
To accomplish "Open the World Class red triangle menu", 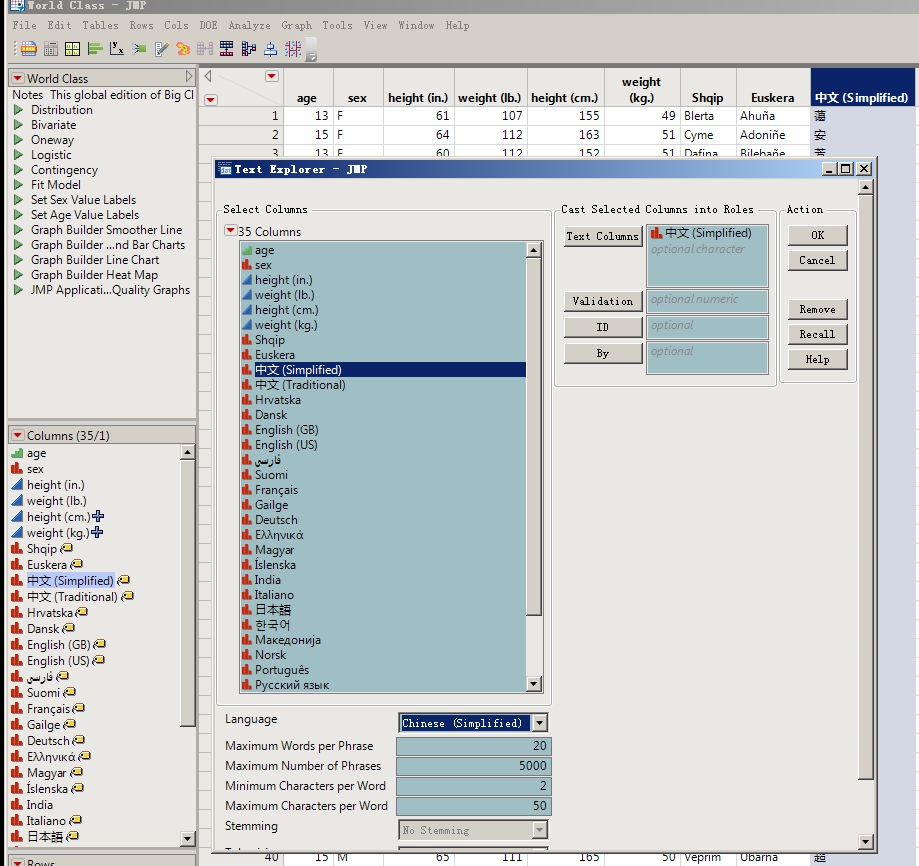I will (x=17, y=78).
